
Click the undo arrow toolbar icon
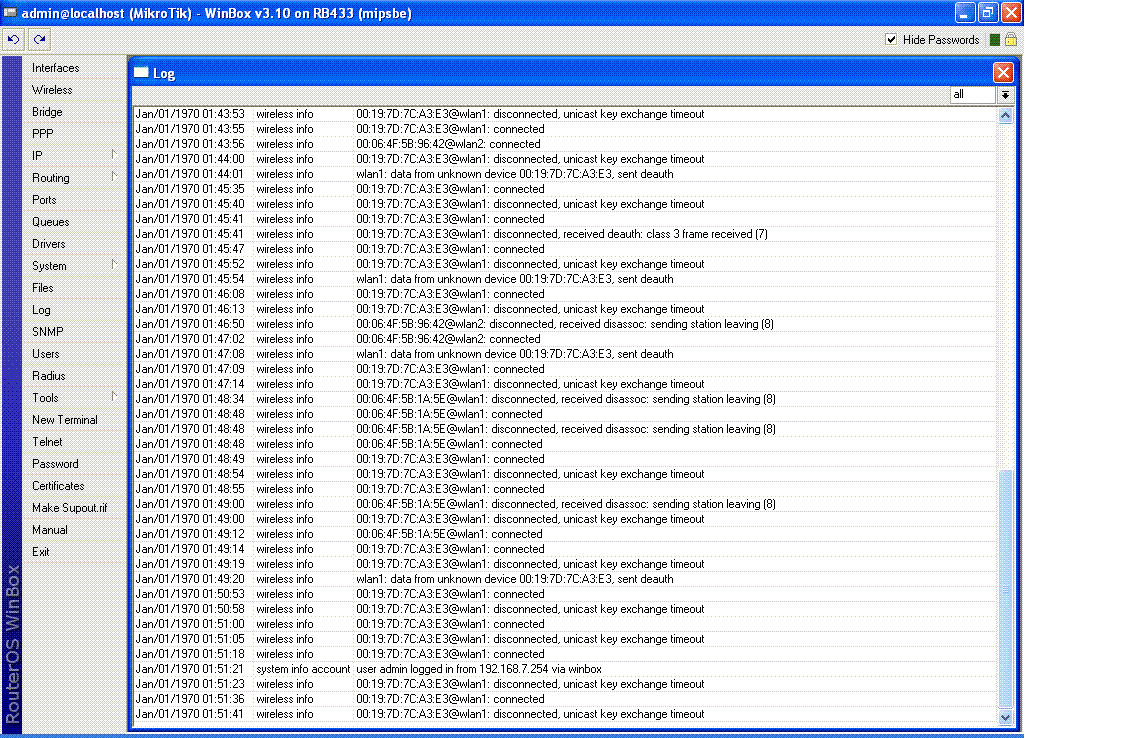(x=14, y=39)
